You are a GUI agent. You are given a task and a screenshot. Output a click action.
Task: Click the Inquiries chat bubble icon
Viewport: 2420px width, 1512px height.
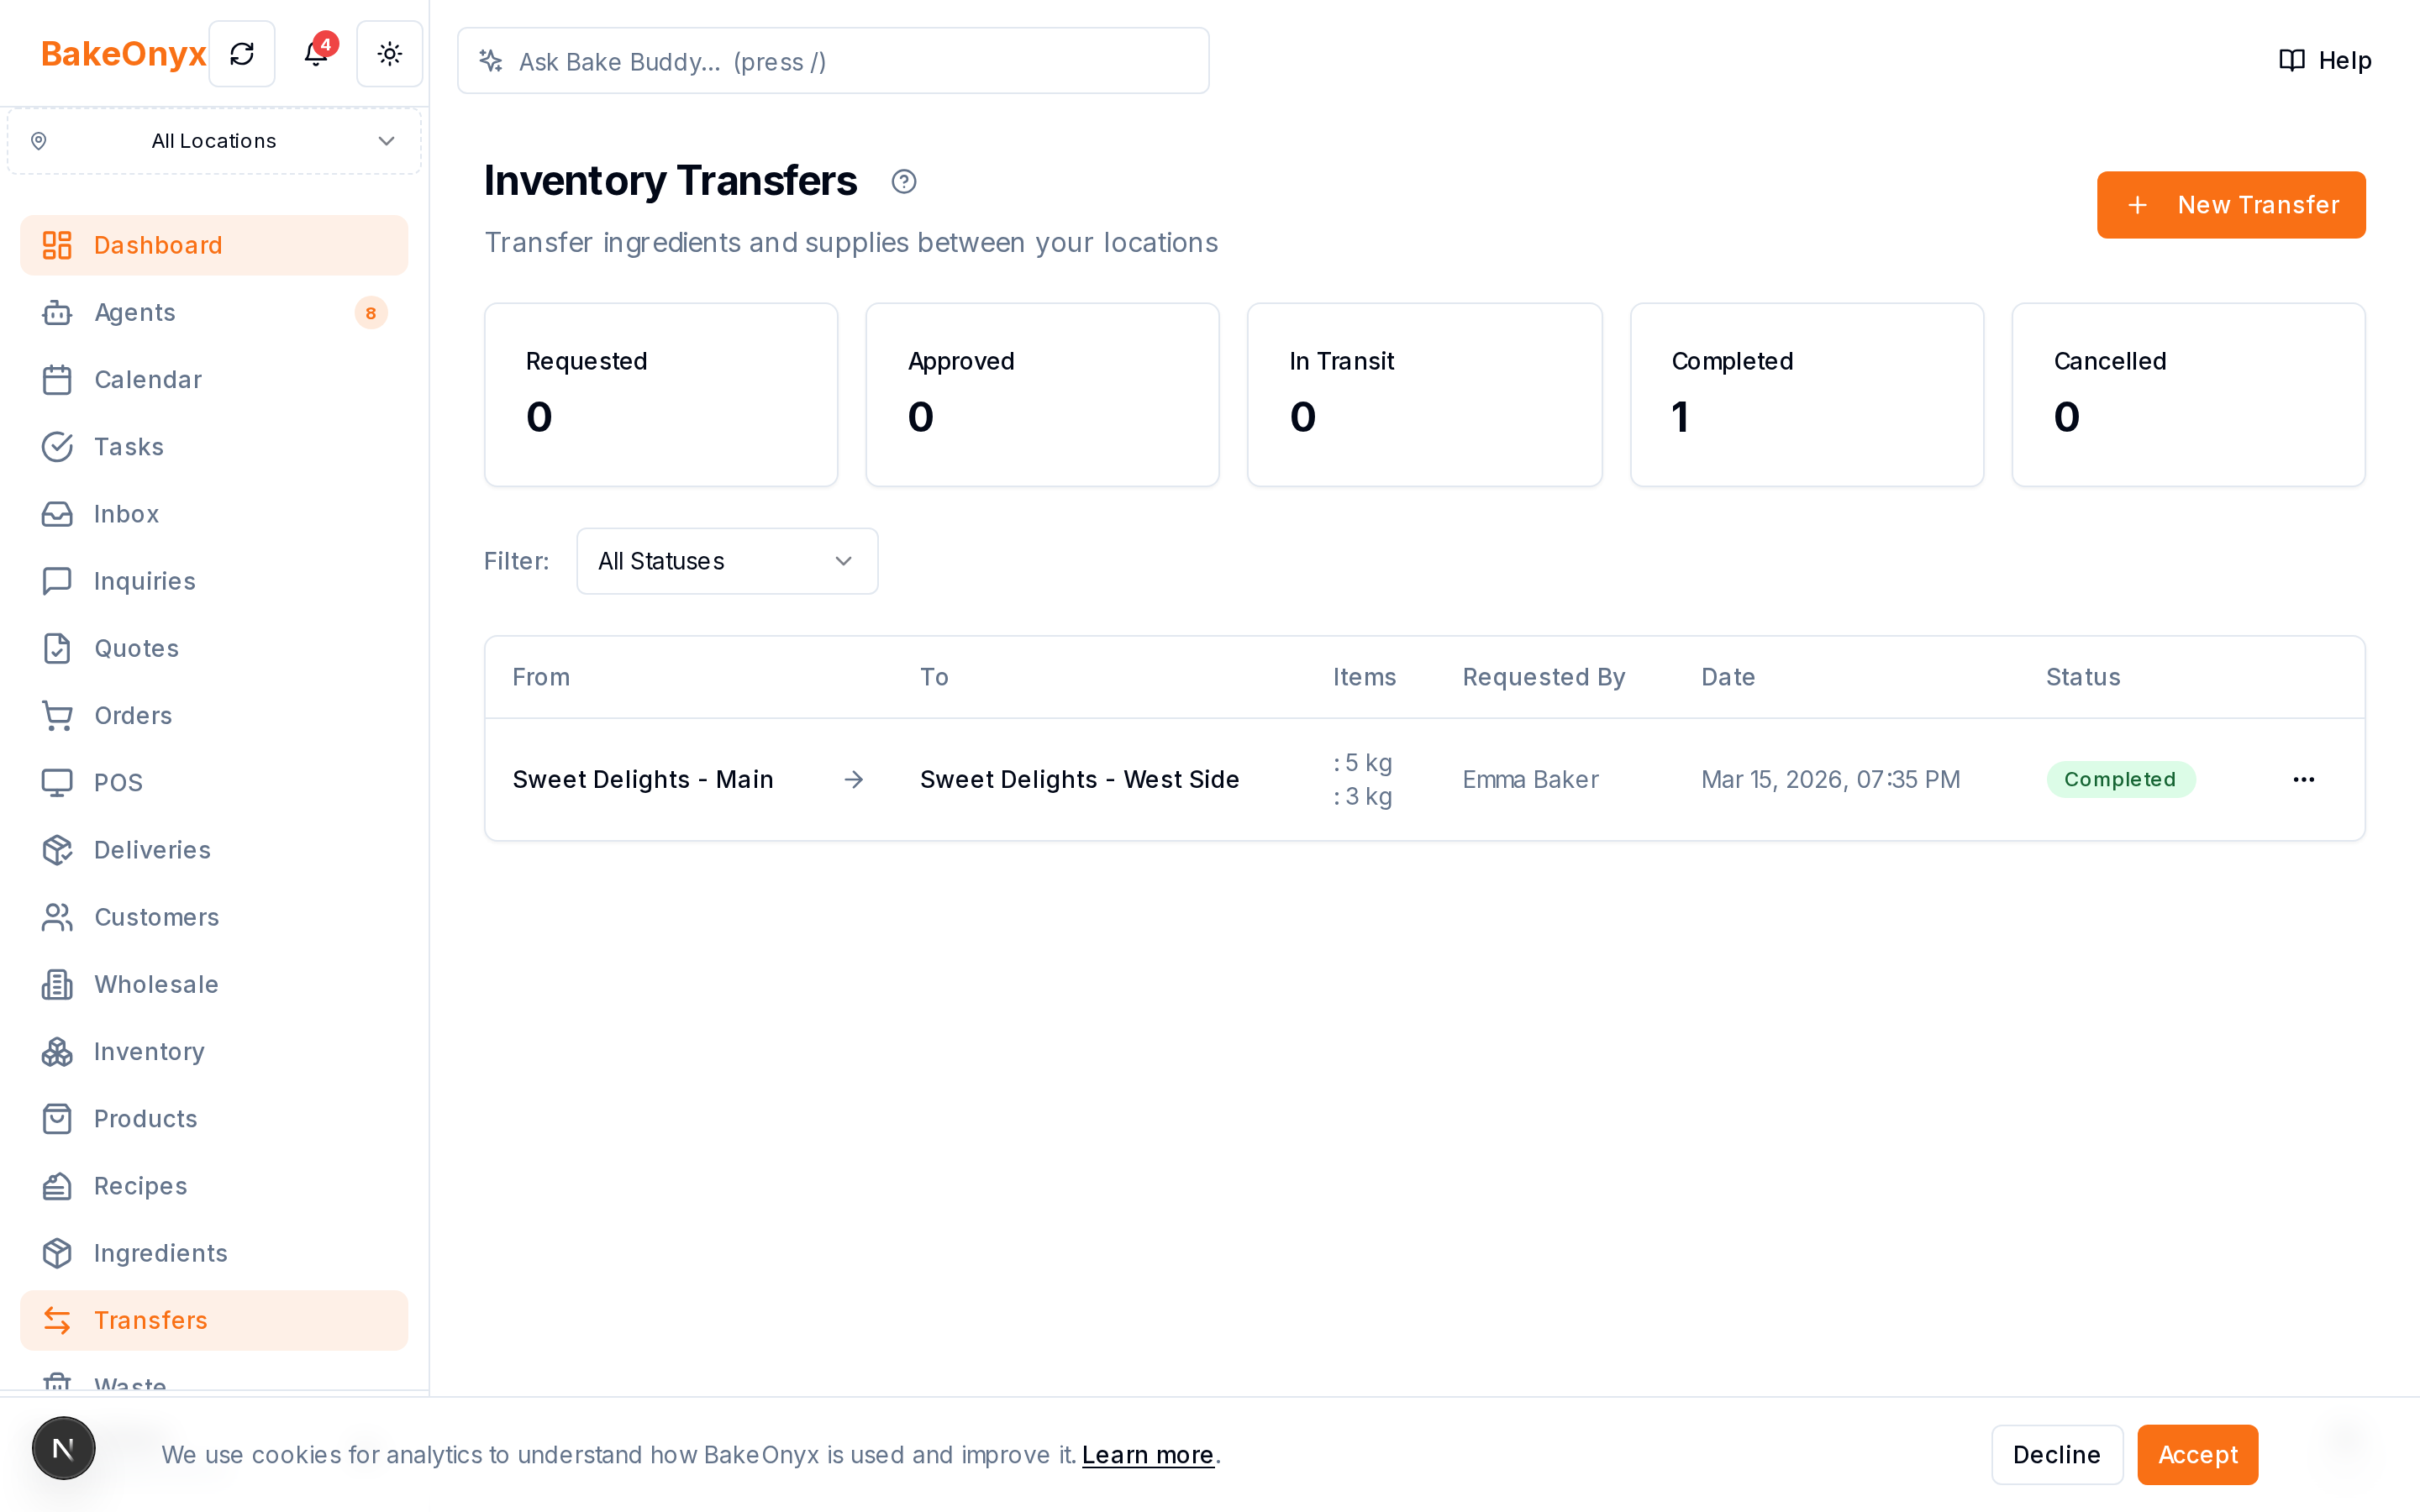(57, 581)
